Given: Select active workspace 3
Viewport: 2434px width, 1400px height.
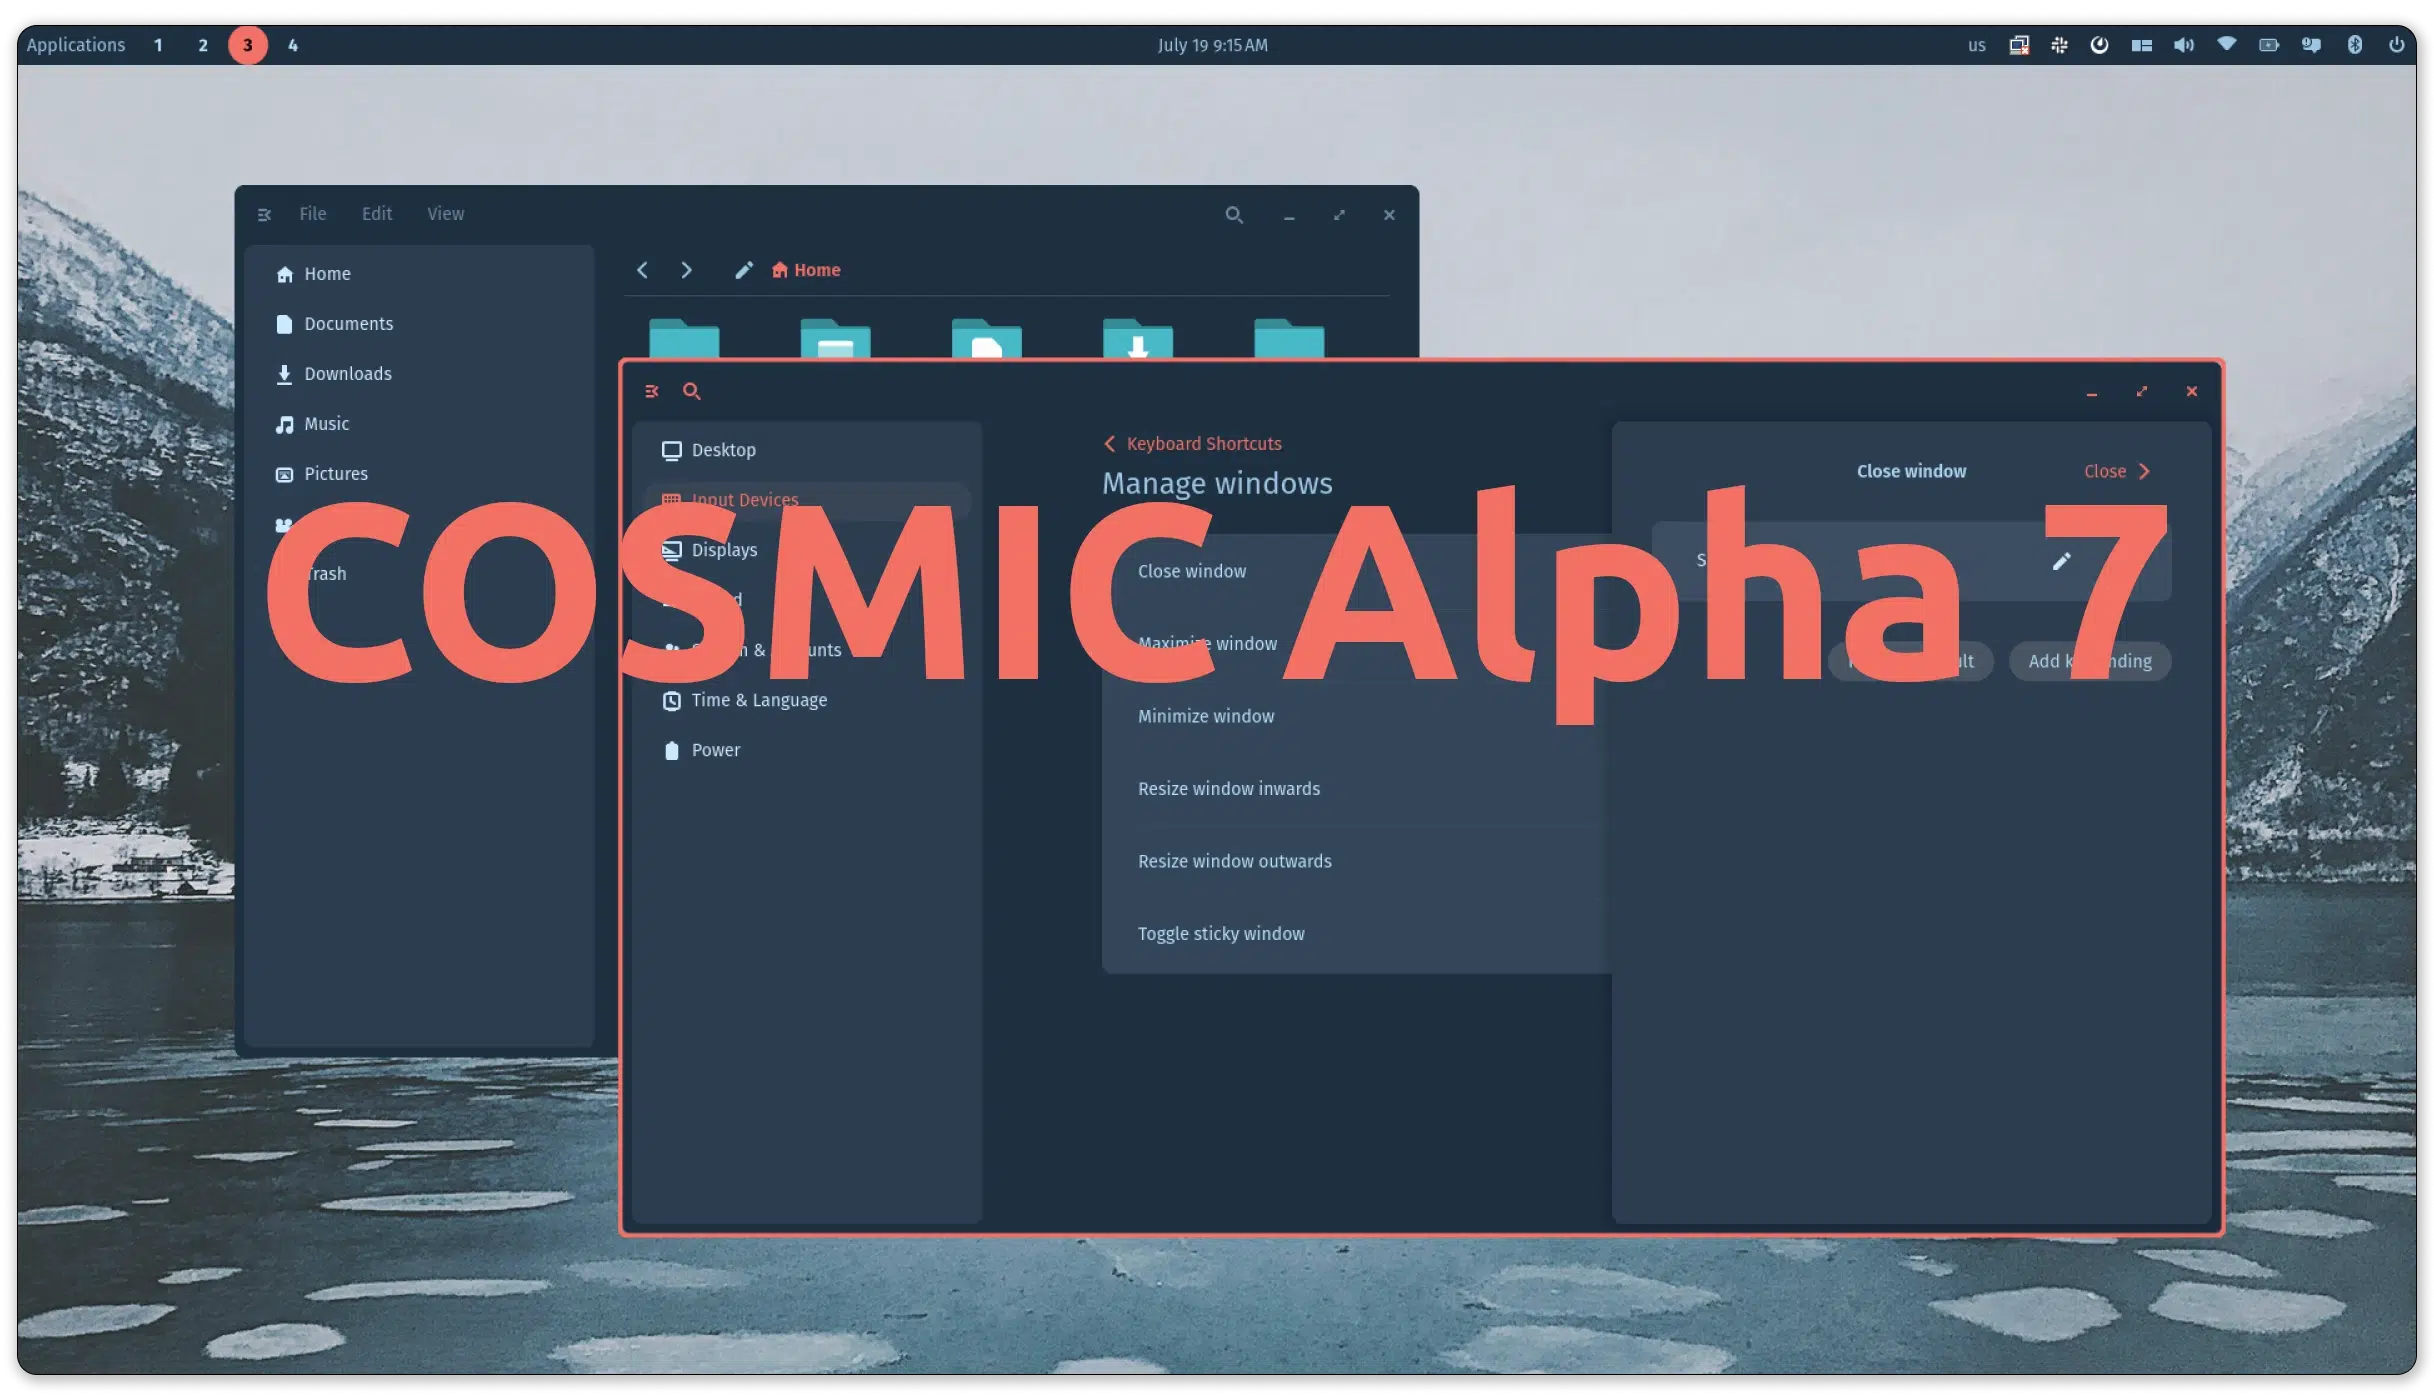Looking at the screenshot, I should pyautogui.click(x=248, y=45).
